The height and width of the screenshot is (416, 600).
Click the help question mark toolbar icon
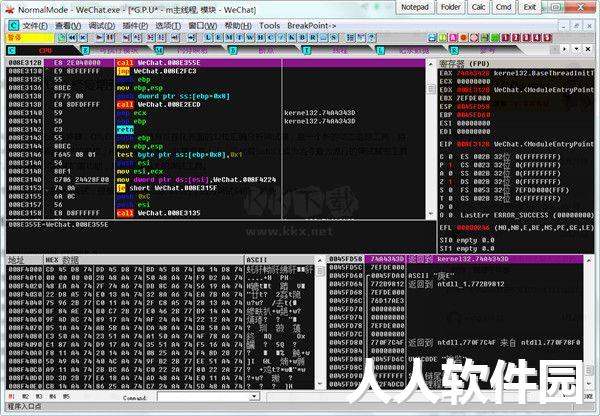click(371, 38)
